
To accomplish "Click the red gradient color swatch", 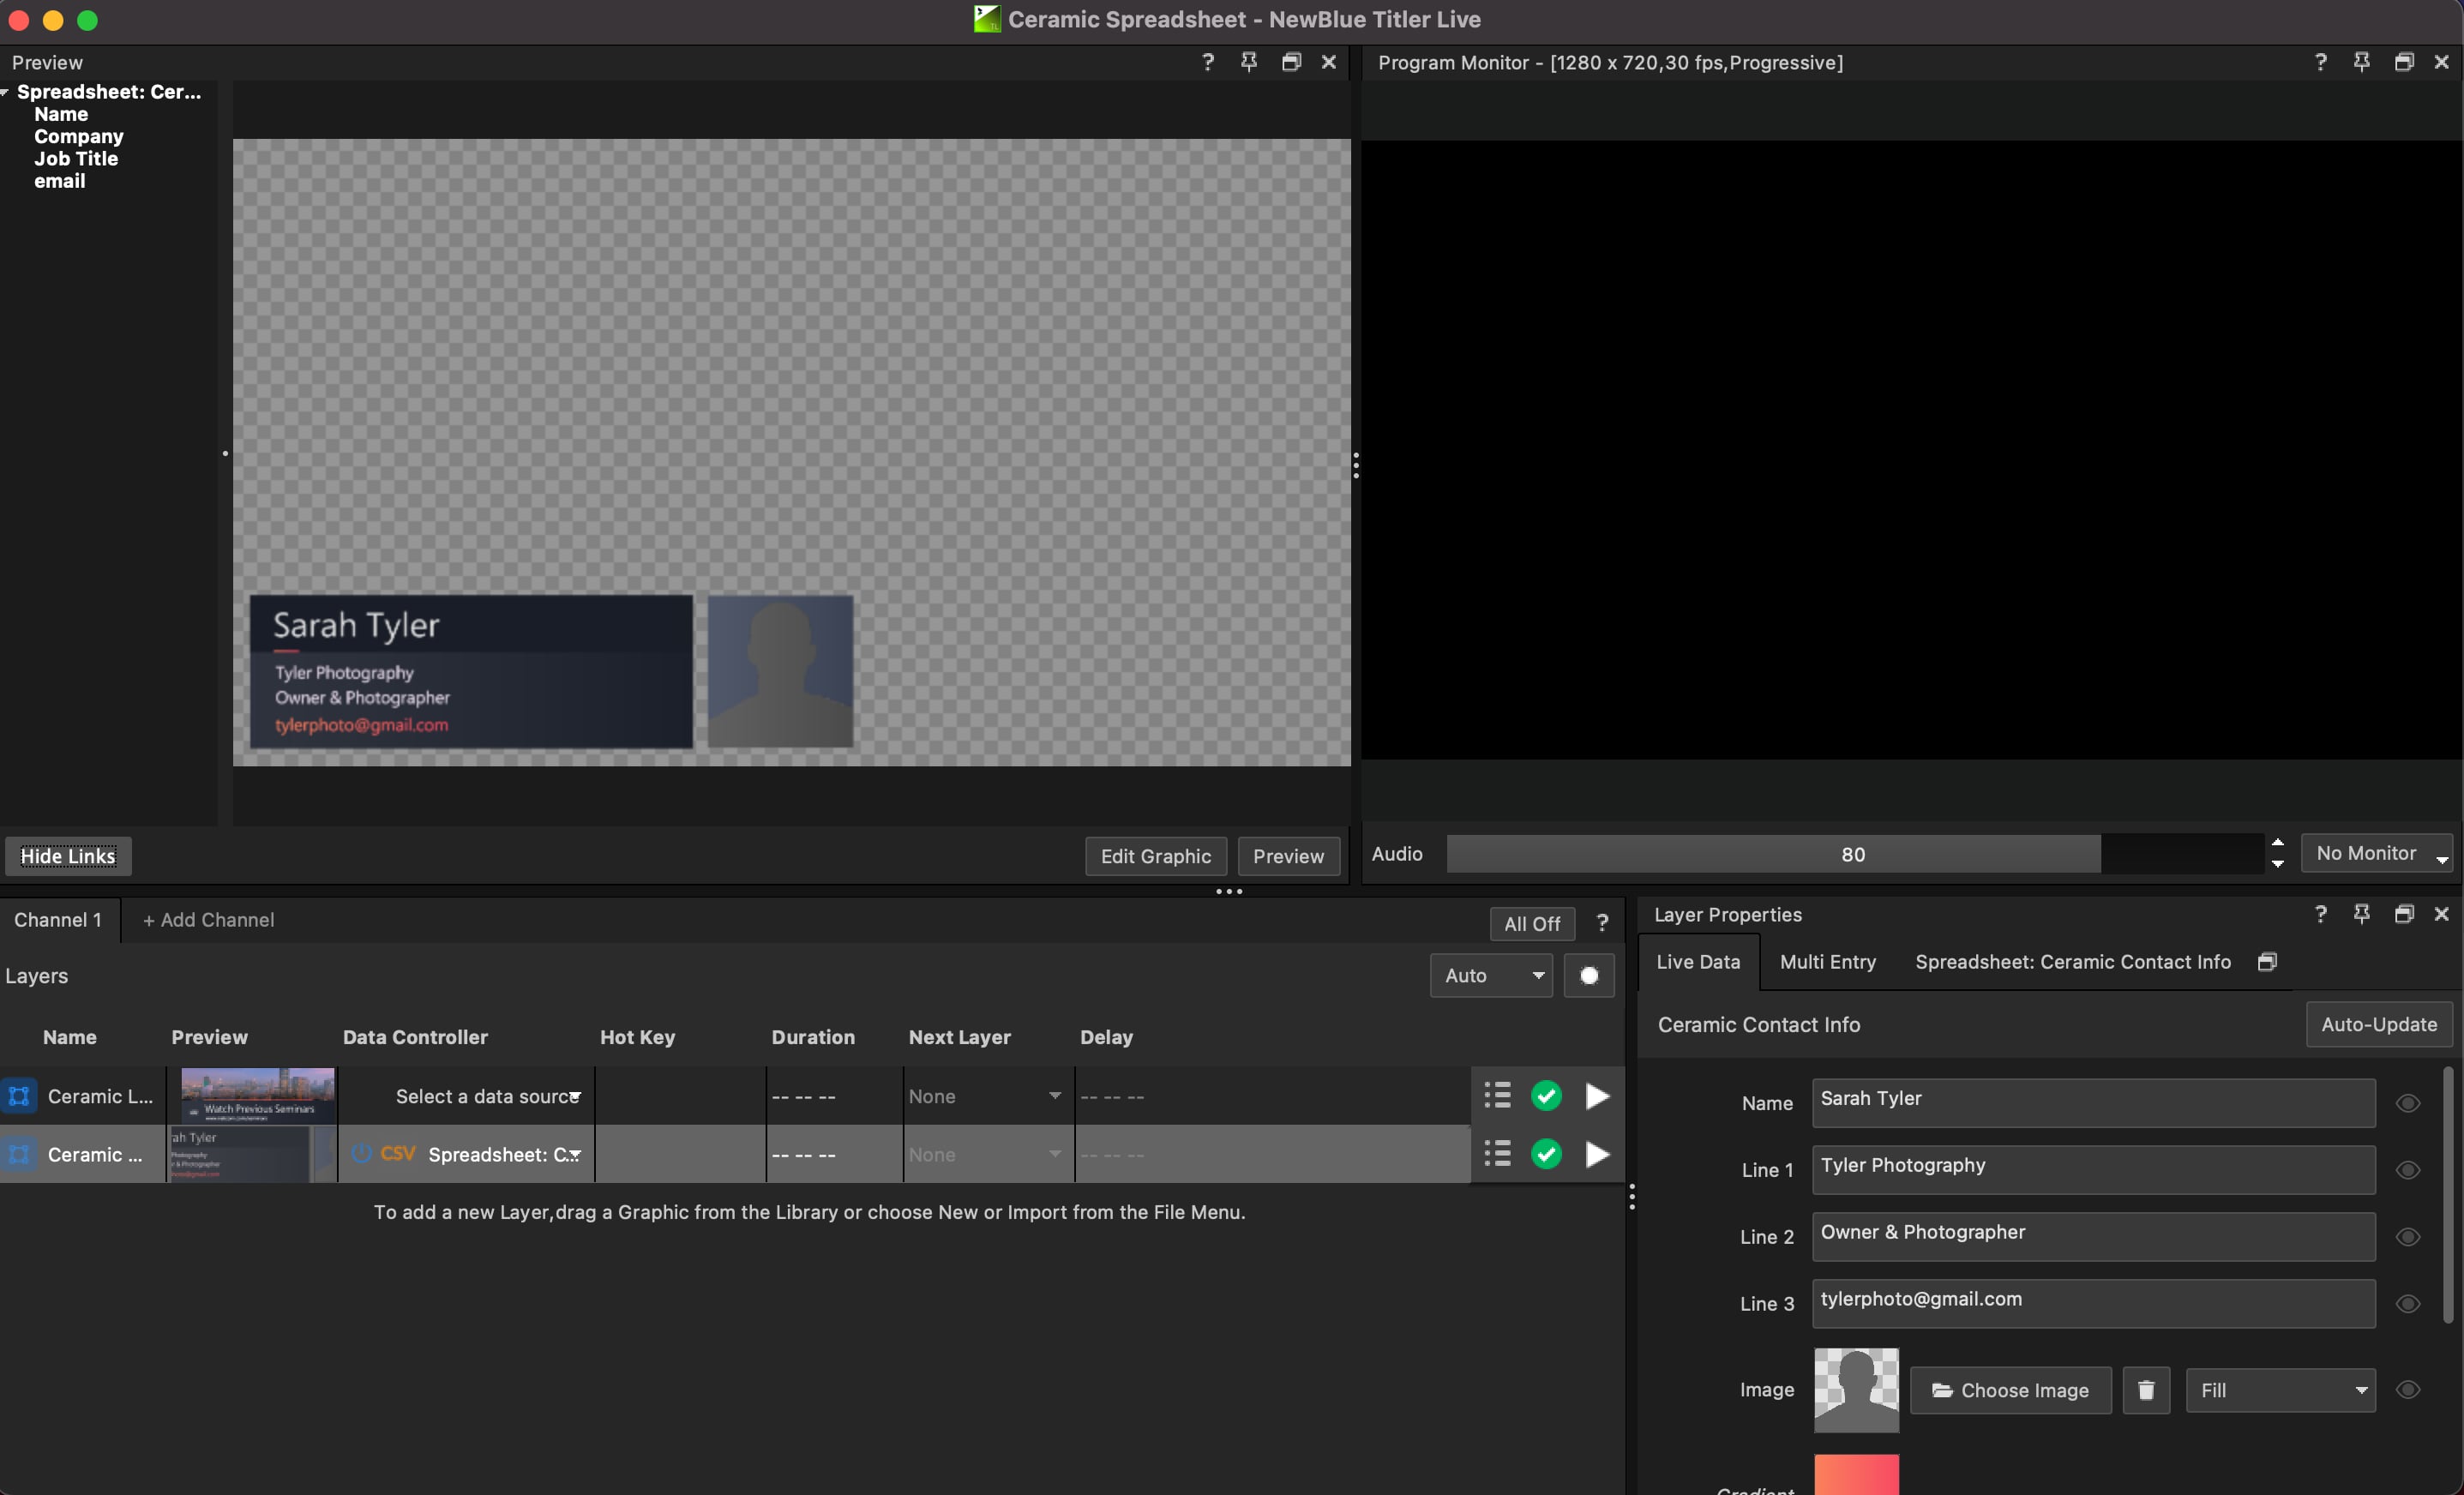I will [x=1856, y=1475].
